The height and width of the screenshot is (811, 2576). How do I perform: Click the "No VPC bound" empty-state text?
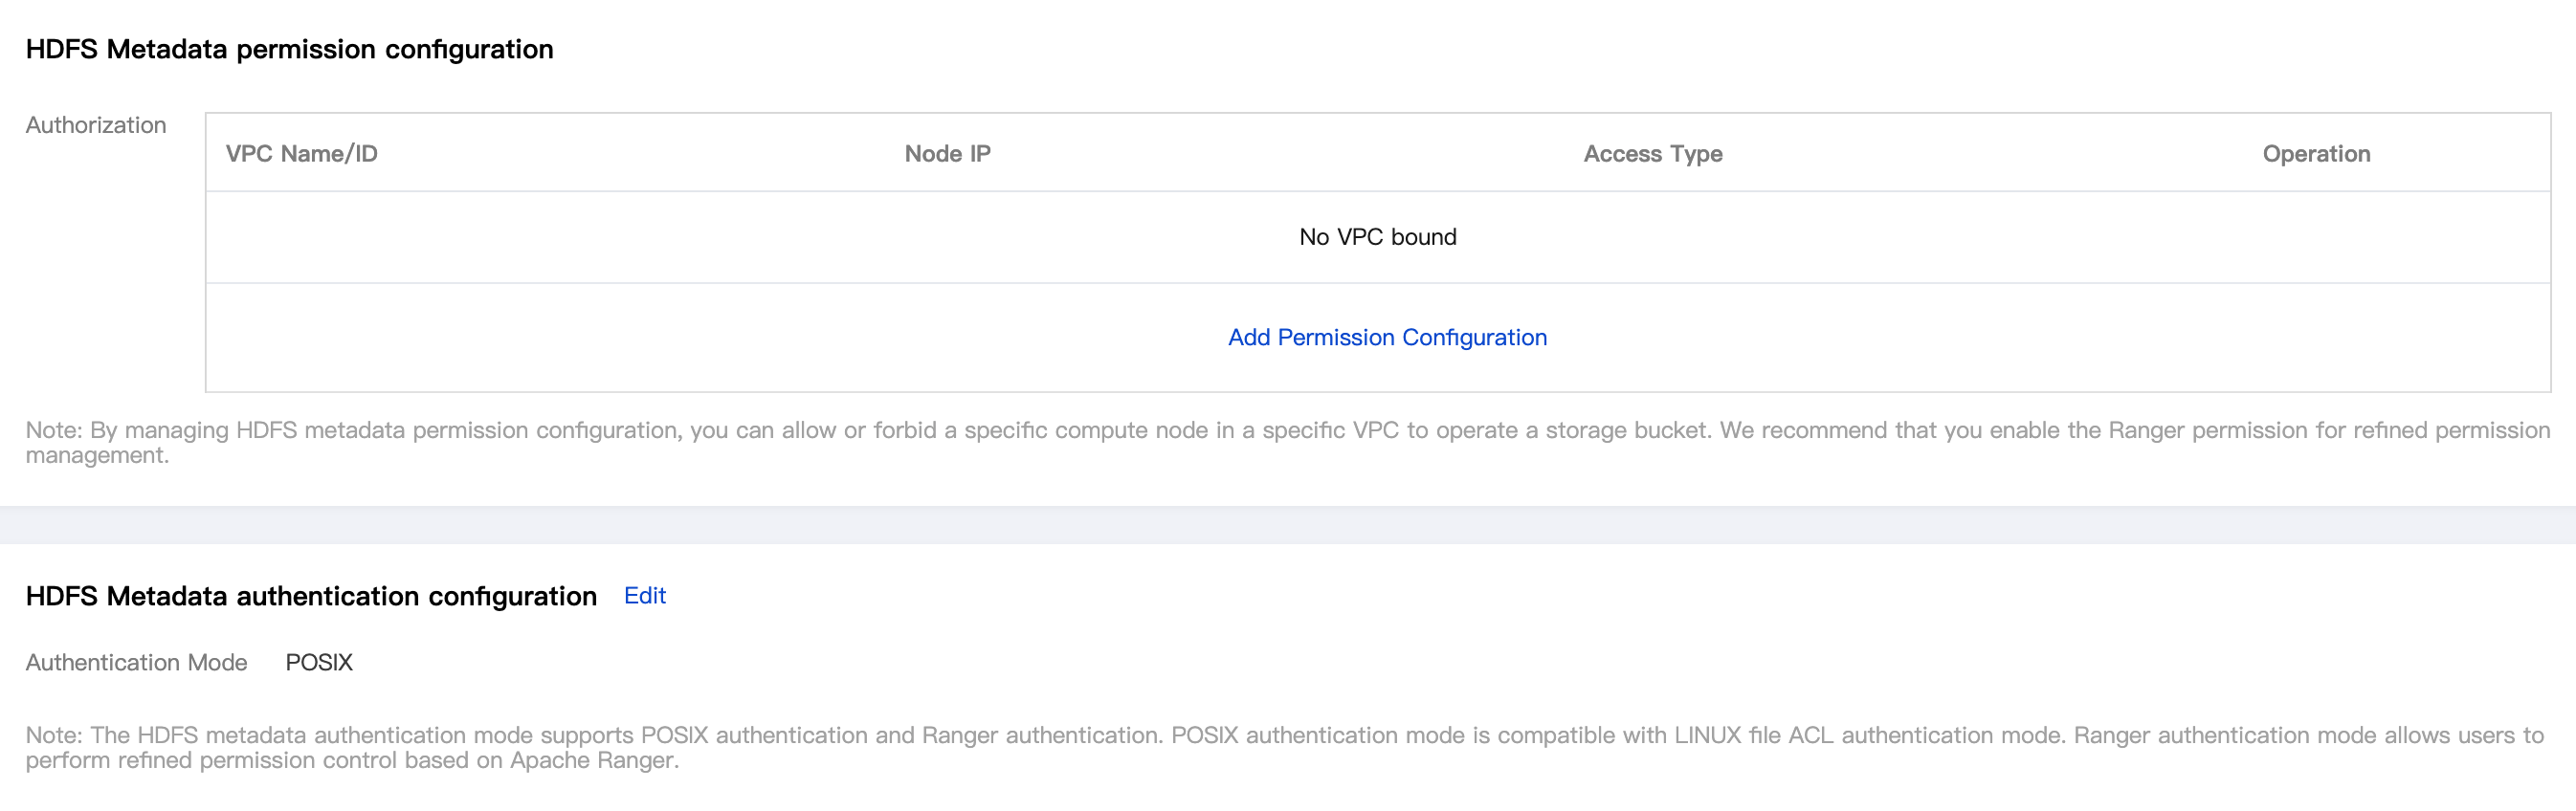[1377, 237]
